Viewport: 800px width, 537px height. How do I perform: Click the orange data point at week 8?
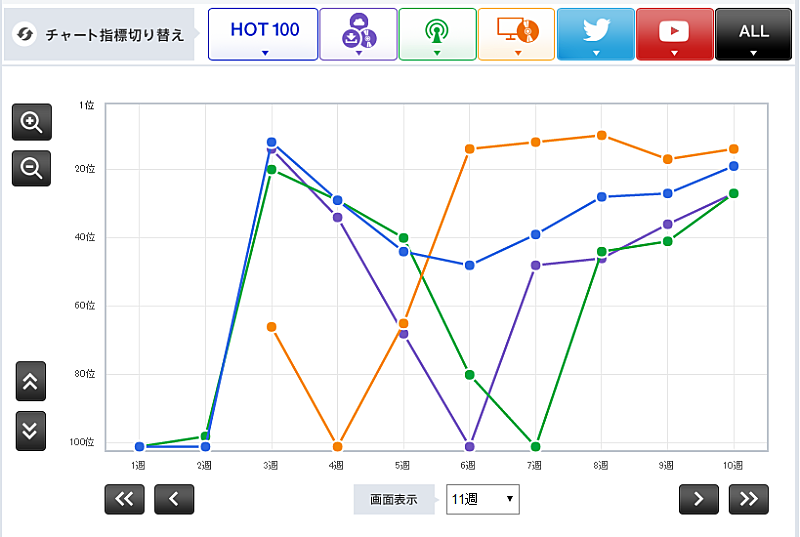601,135
